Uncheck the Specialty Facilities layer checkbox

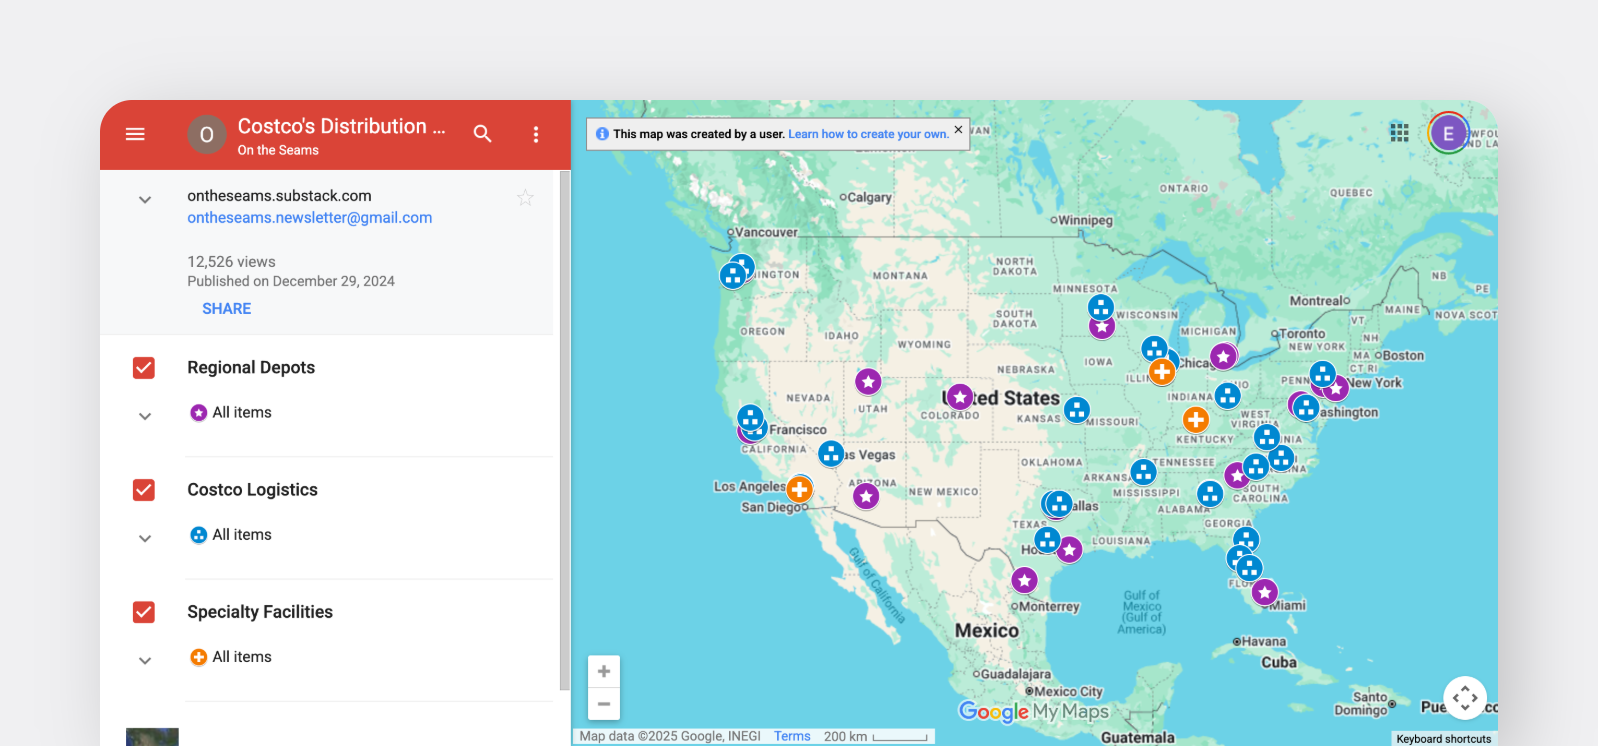144,612
